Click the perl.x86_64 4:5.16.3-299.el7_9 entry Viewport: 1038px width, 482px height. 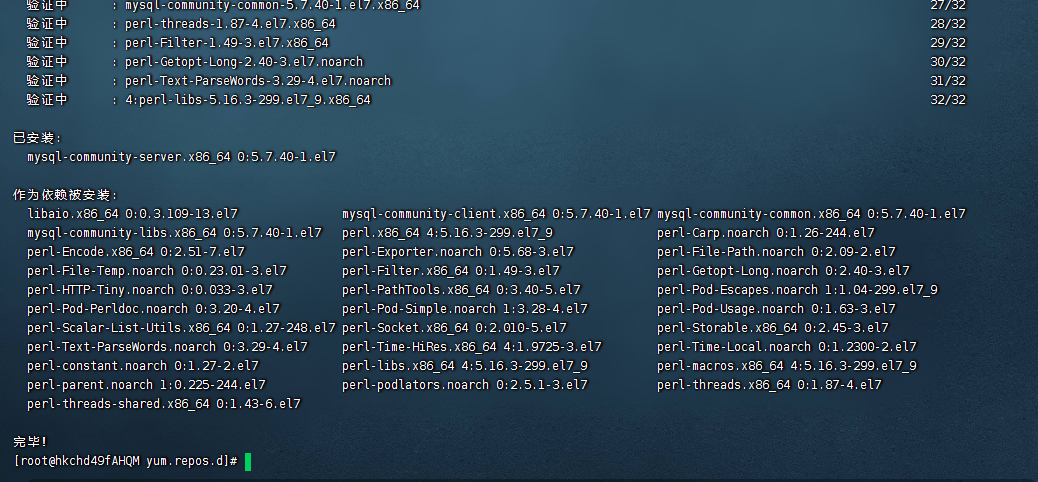click(448, 233)
